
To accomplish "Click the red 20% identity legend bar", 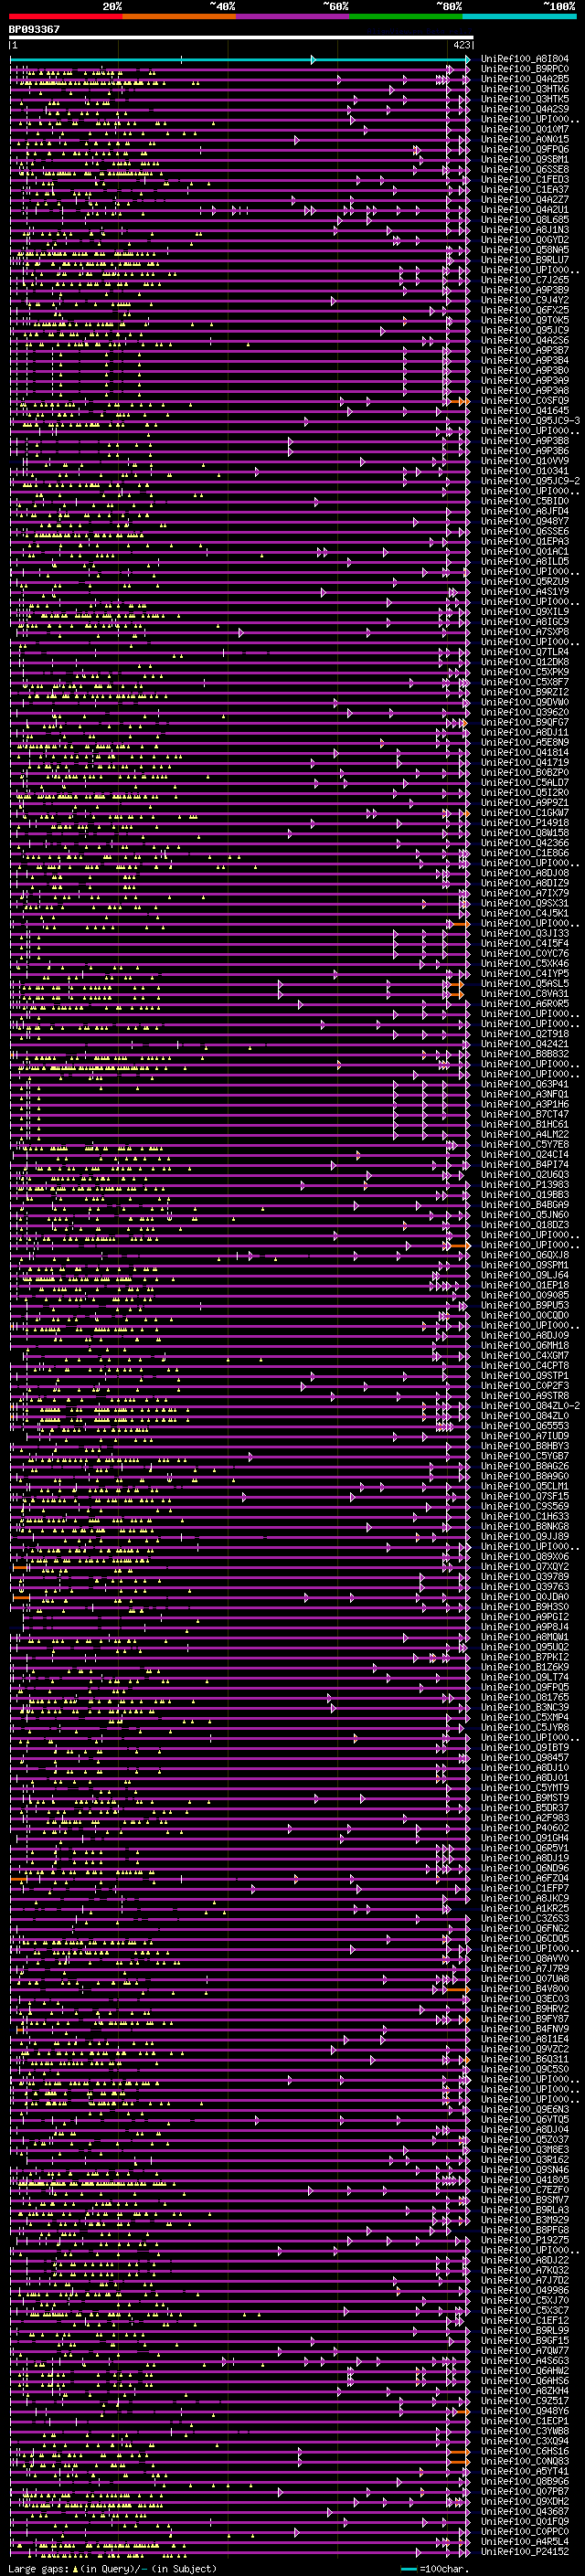I will pyautogui.click(x=65, y=16).
